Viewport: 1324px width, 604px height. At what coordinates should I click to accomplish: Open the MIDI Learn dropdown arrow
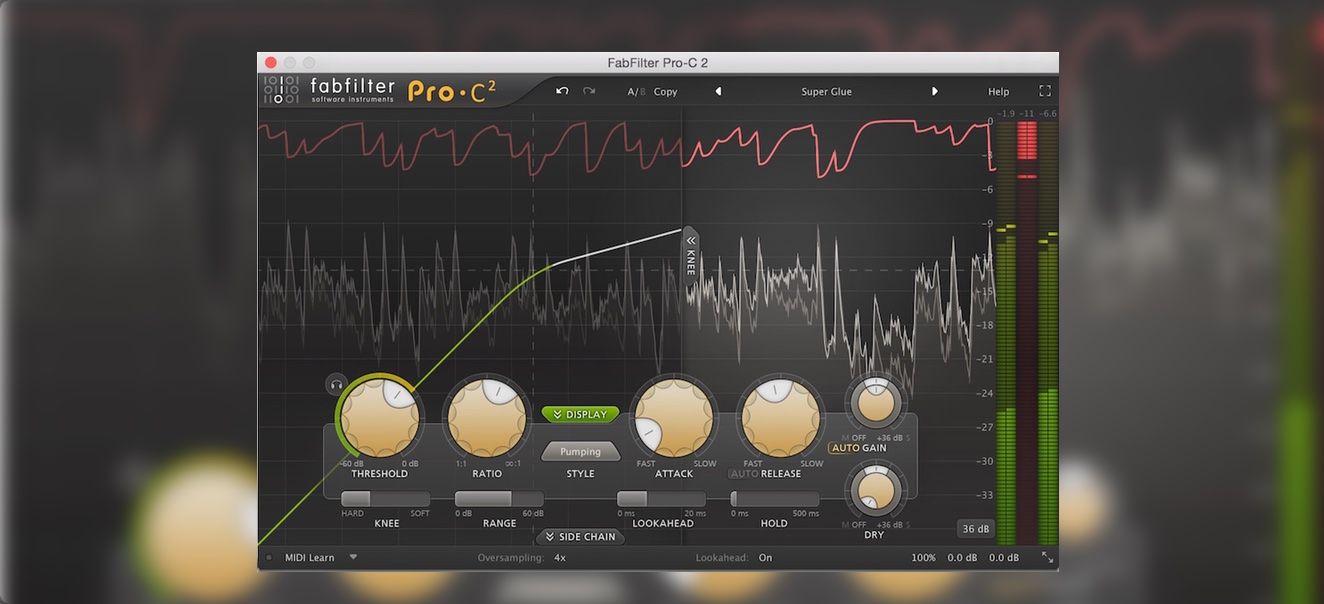353,557
